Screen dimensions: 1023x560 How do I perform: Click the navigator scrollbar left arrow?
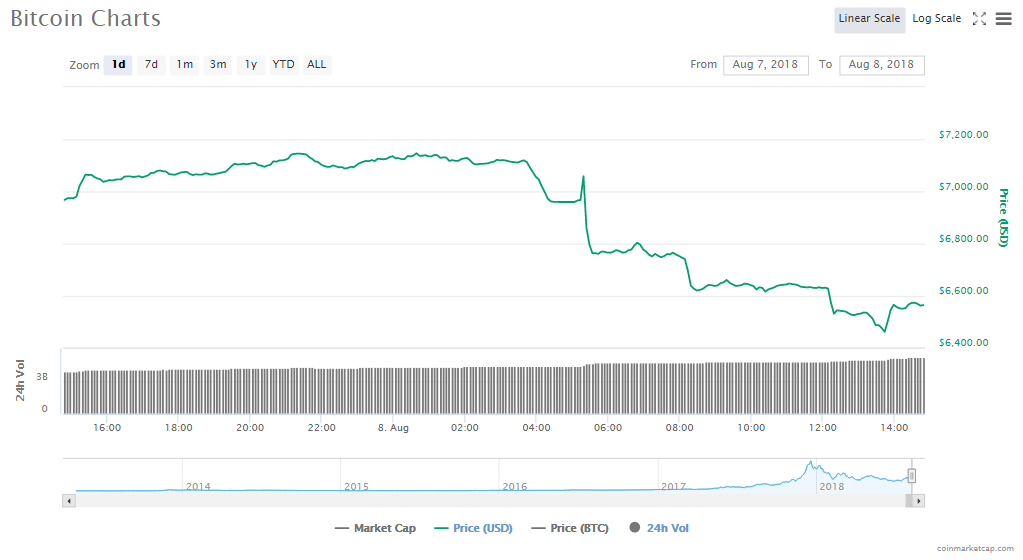coord(69,500)
